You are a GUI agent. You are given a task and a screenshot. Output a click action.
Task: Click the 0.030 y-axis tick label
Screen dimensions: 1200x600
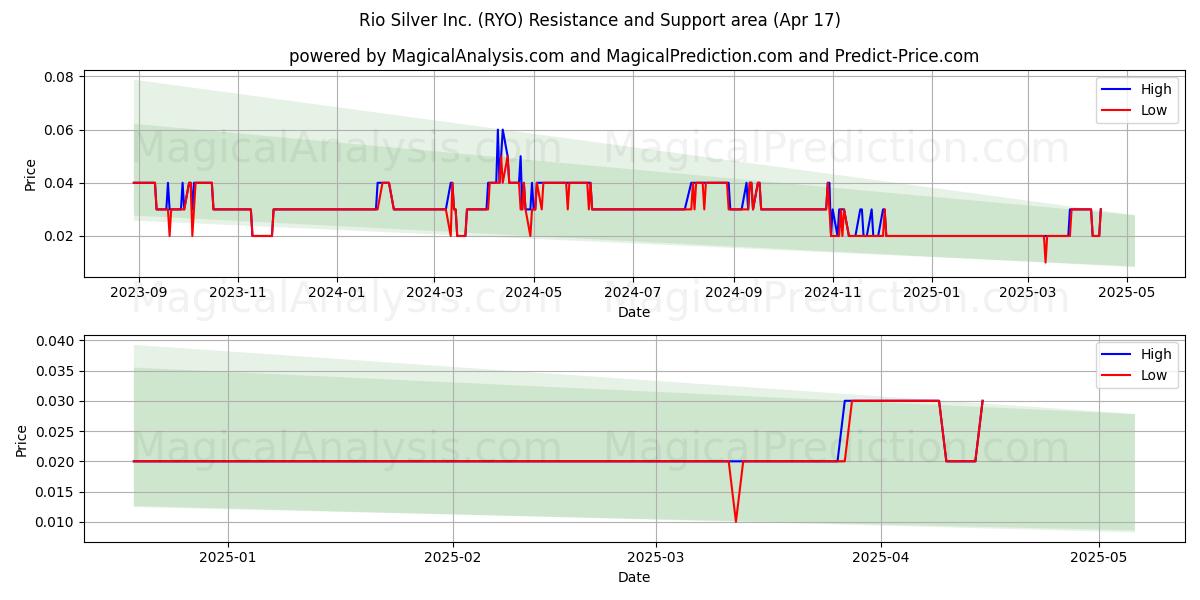tap(56, 401)
